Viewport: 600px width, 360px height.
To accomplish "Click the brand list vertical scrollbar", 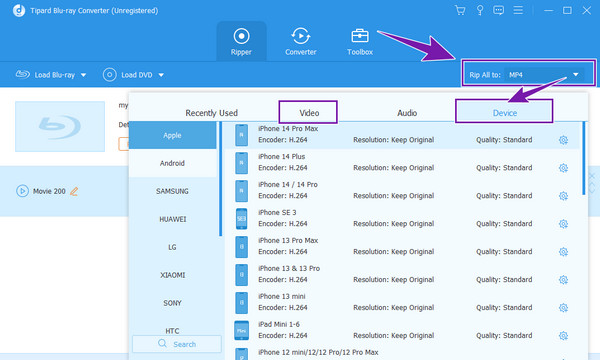I will pos(220,179).
